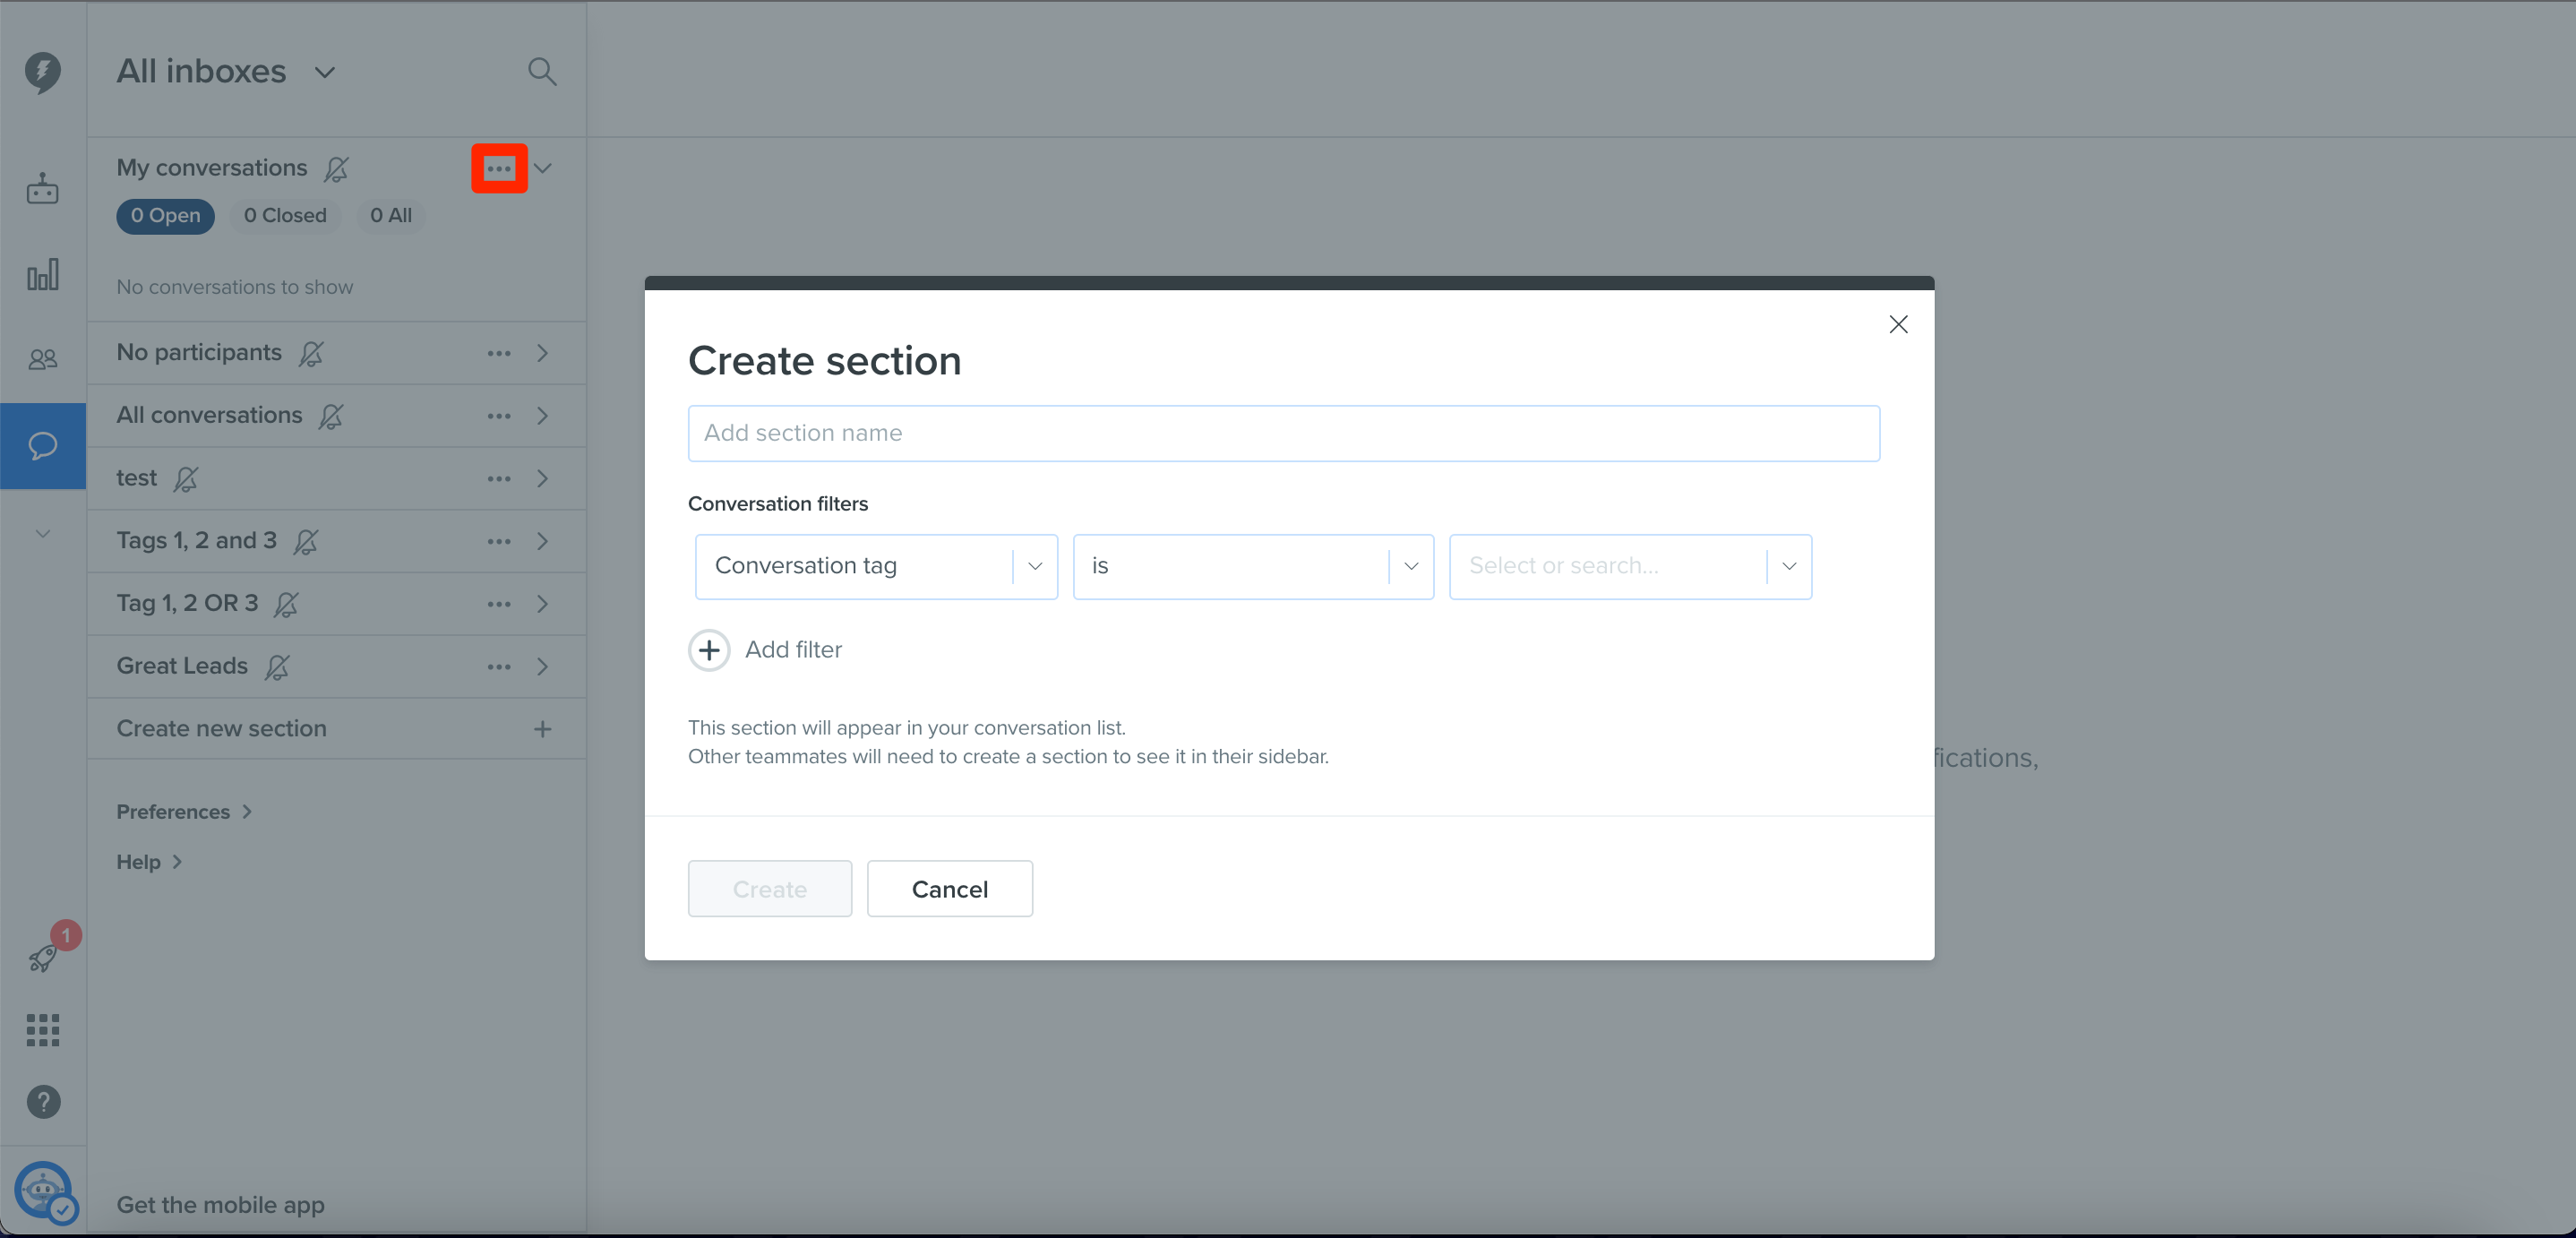Open the rocket icon with notification badge
Screen dimensions: 2576x1238
tap(42, 958)
